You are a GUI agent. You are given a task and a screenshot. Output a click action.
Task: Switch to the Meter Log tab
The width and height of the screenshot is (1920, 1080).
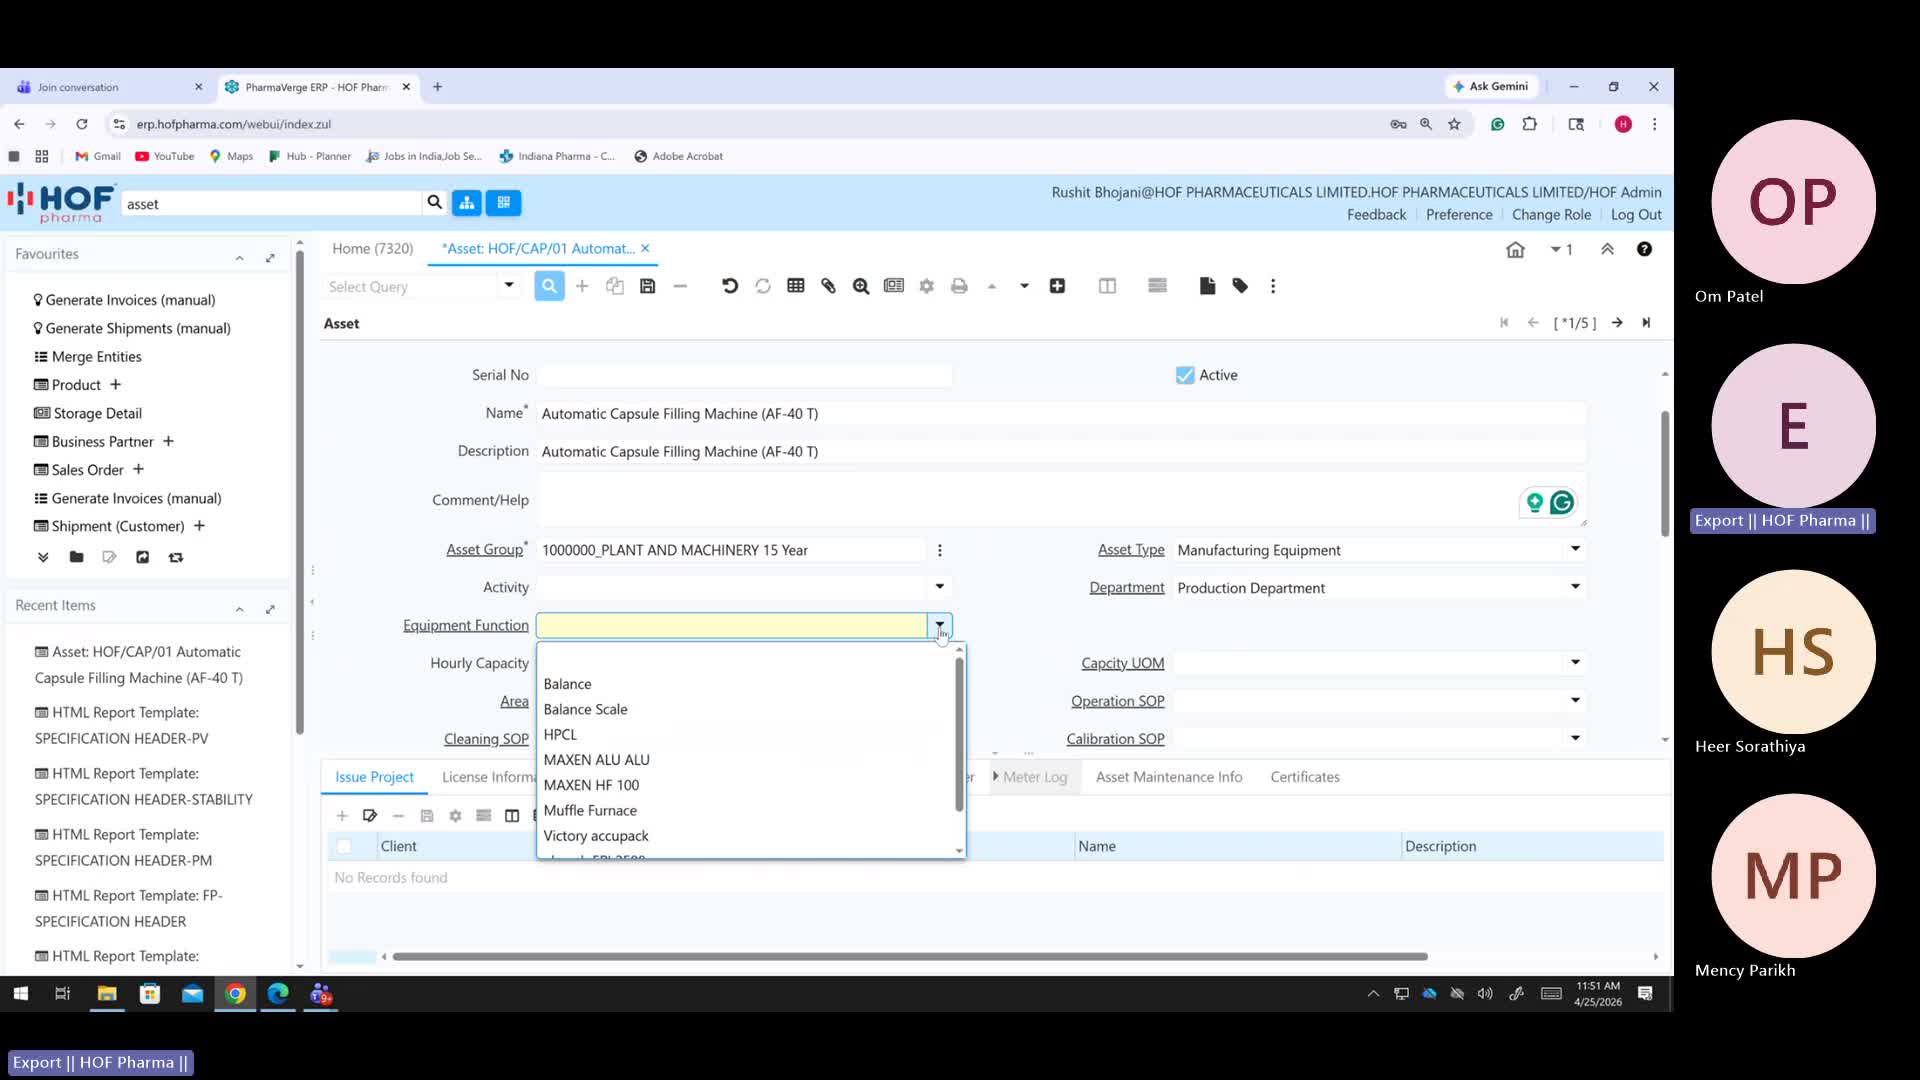coord(1034,777)
